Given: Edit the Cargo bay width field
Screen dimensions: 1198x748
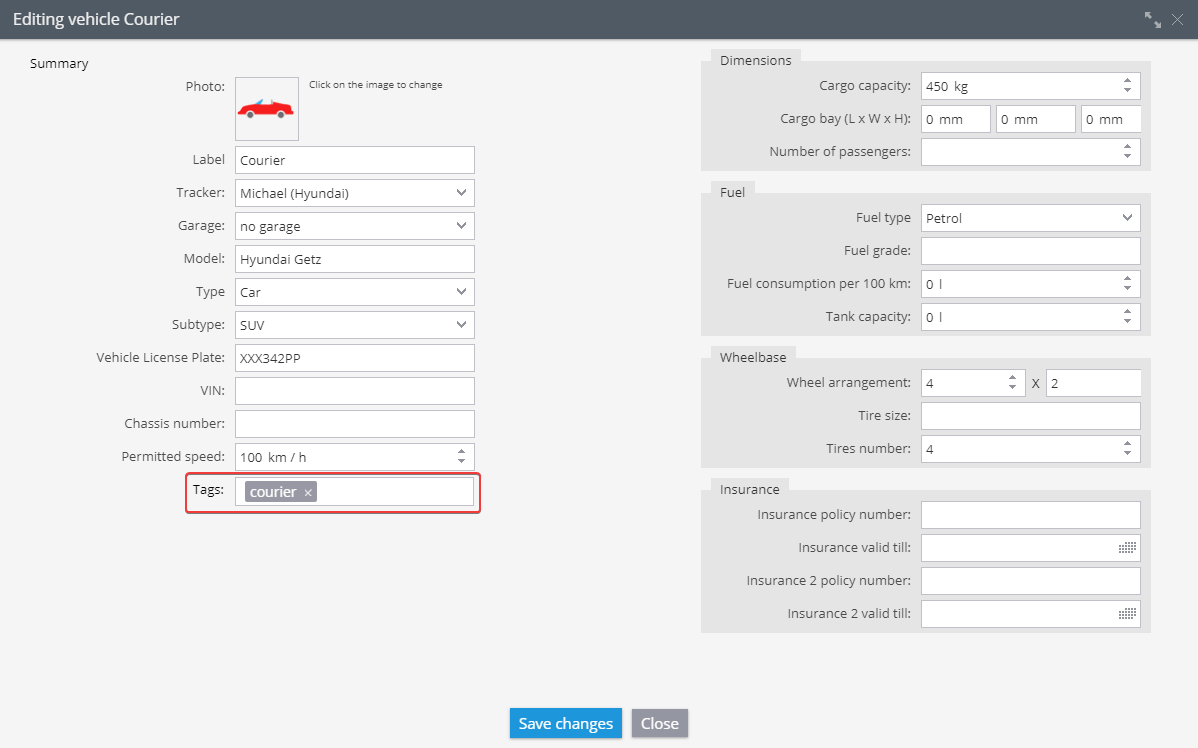Looking at the screenshot, I should point(1036,119).
